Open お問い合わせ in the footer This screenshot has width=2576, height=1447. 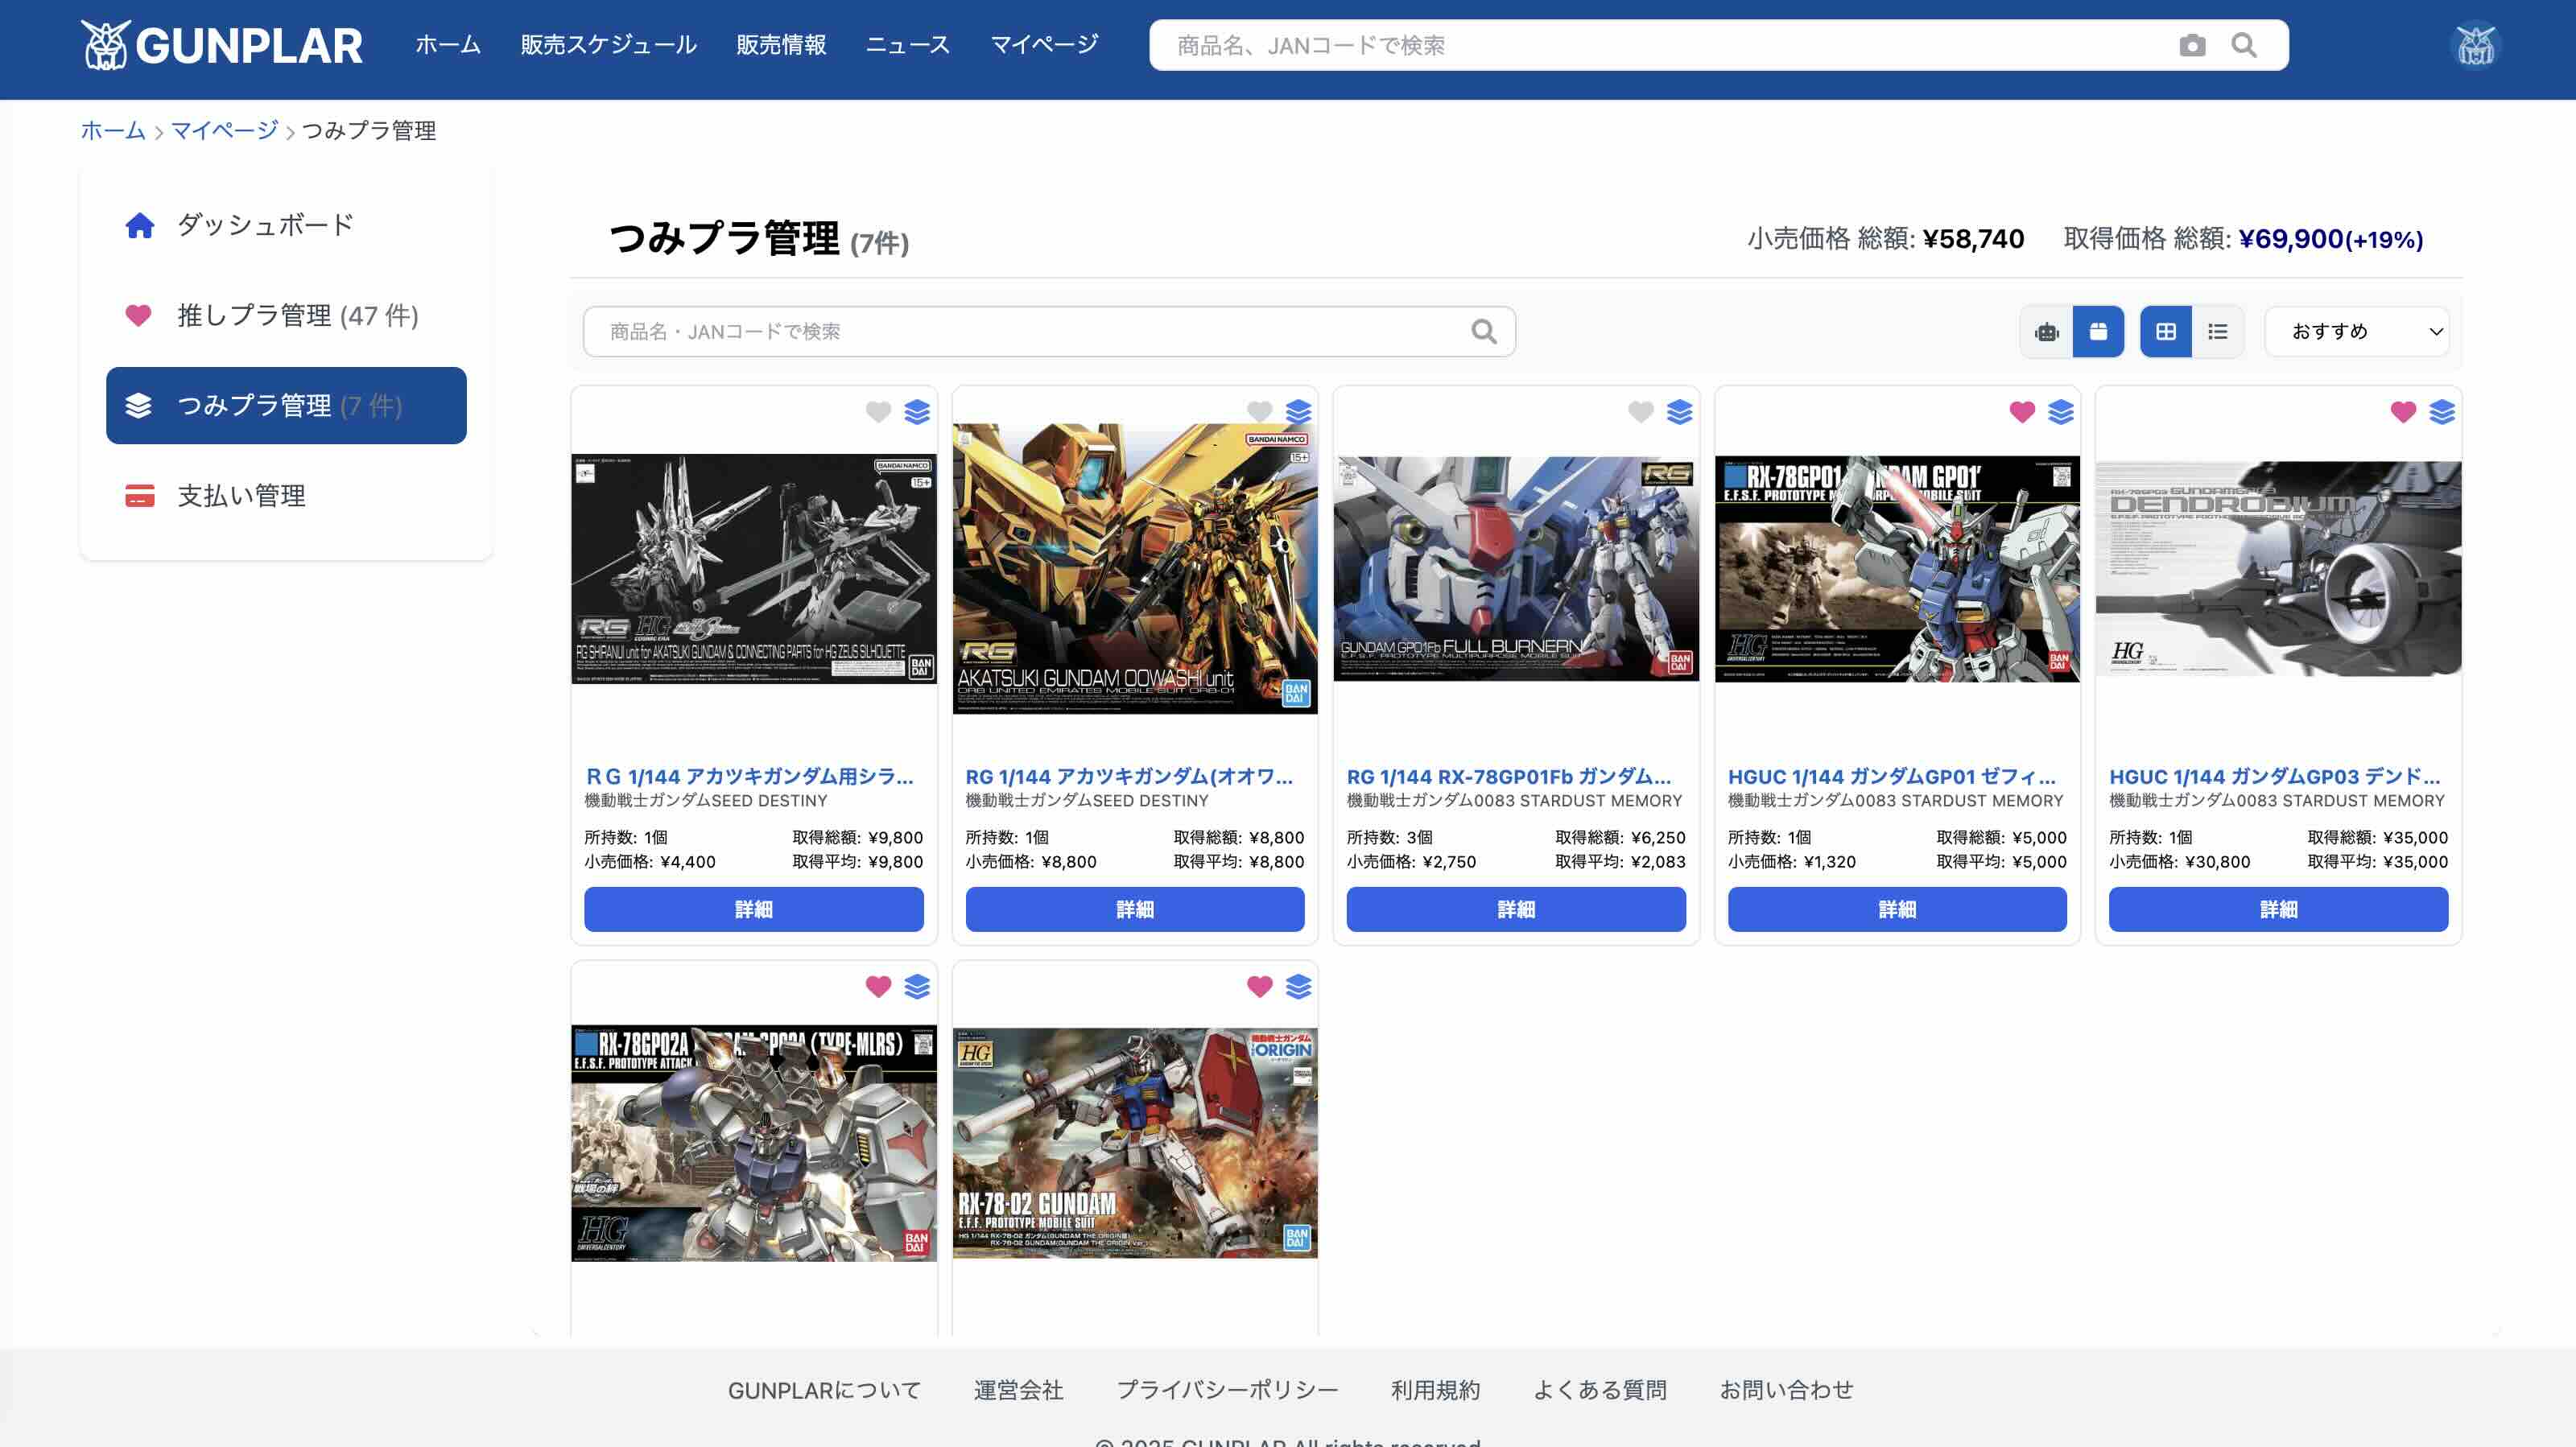1787,1390
